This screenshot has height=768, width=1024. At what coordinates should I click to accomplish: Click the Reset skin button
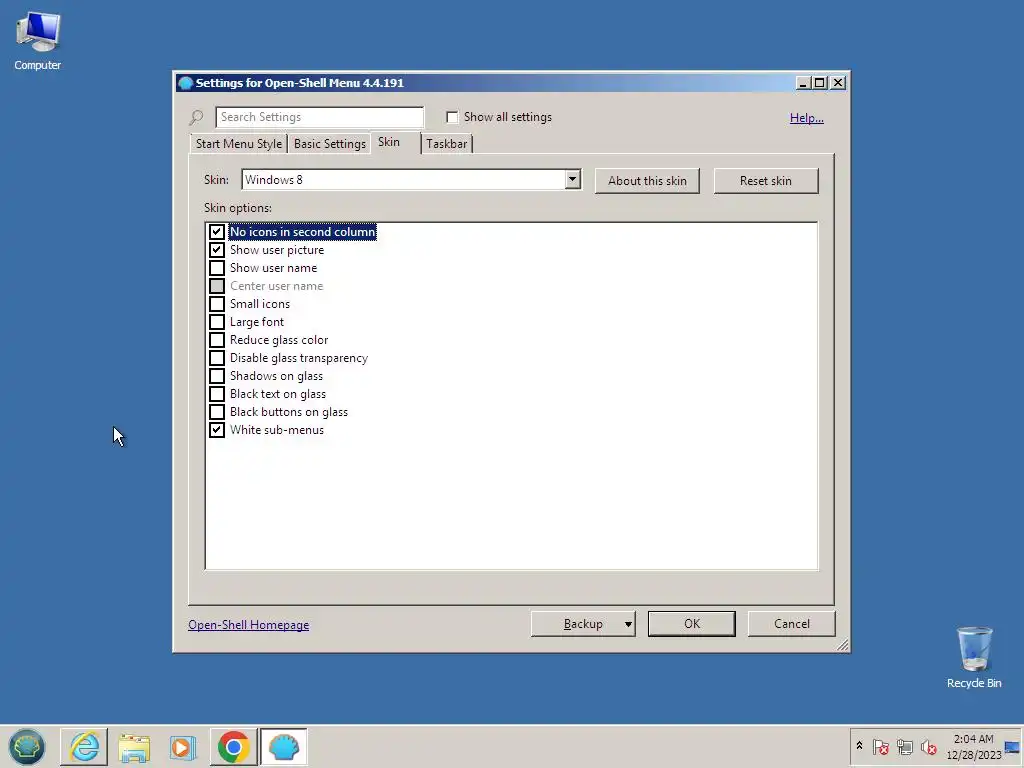tap(765, 181)
